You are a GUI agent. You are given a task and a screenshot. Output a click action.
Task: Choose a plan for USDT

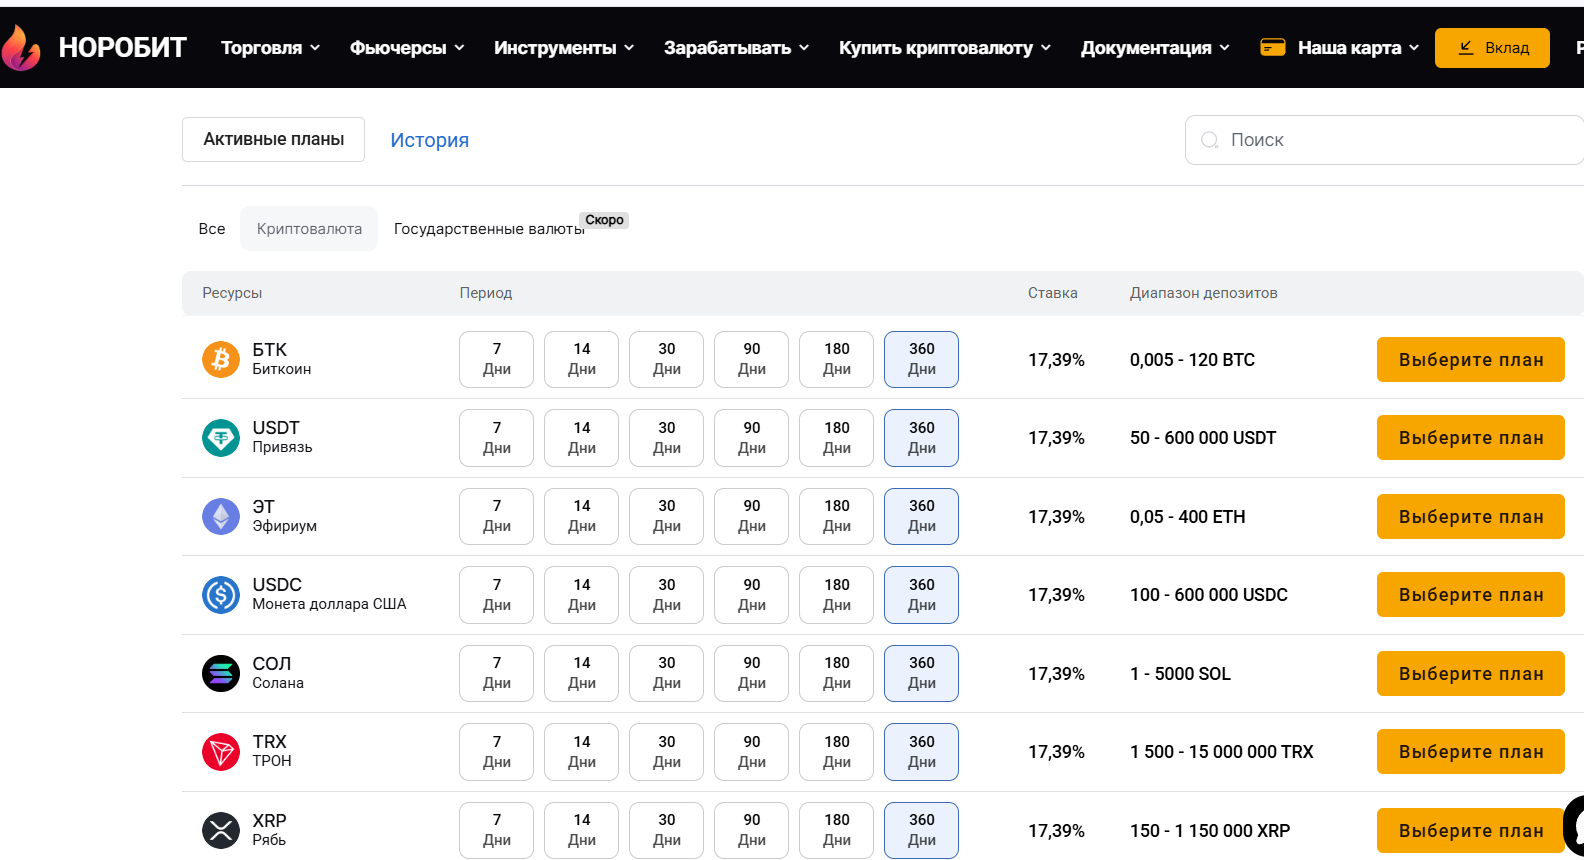(x=1470, y=438)
